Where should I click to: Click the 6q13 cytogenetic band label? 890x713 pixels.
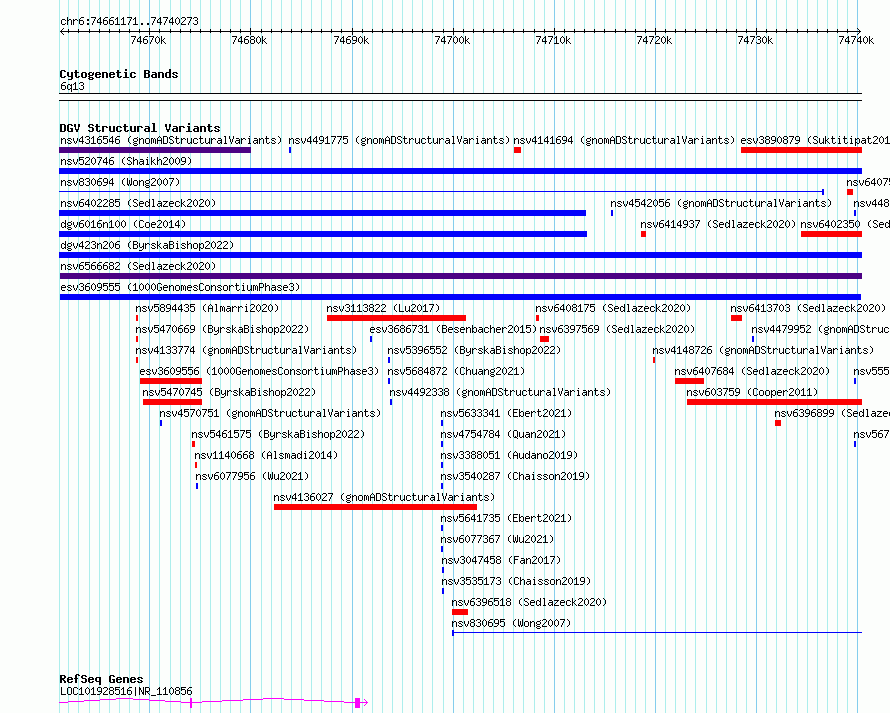point(72,86)
